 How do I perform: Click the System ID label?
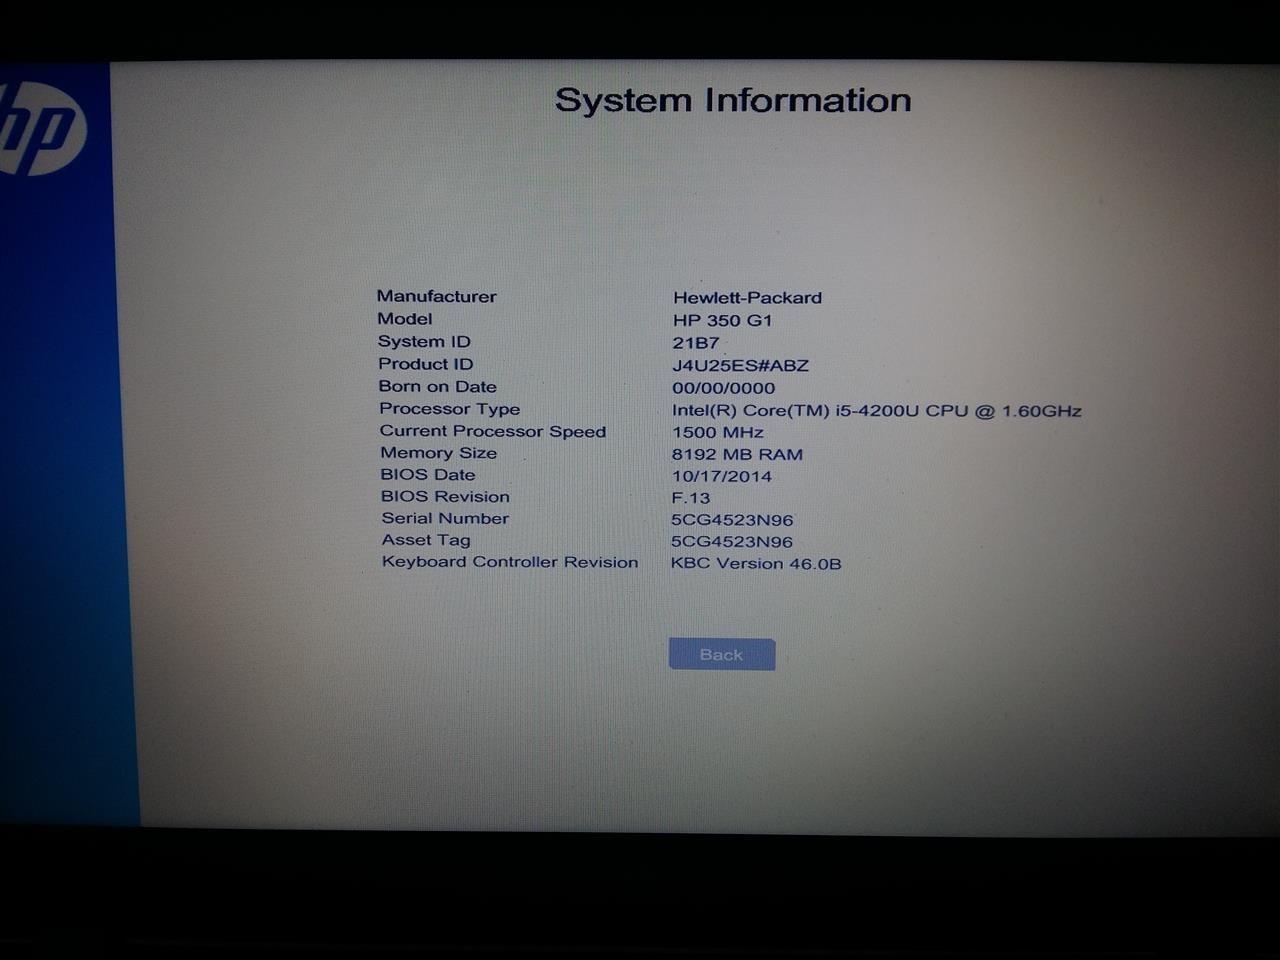[x=424, y=341]
